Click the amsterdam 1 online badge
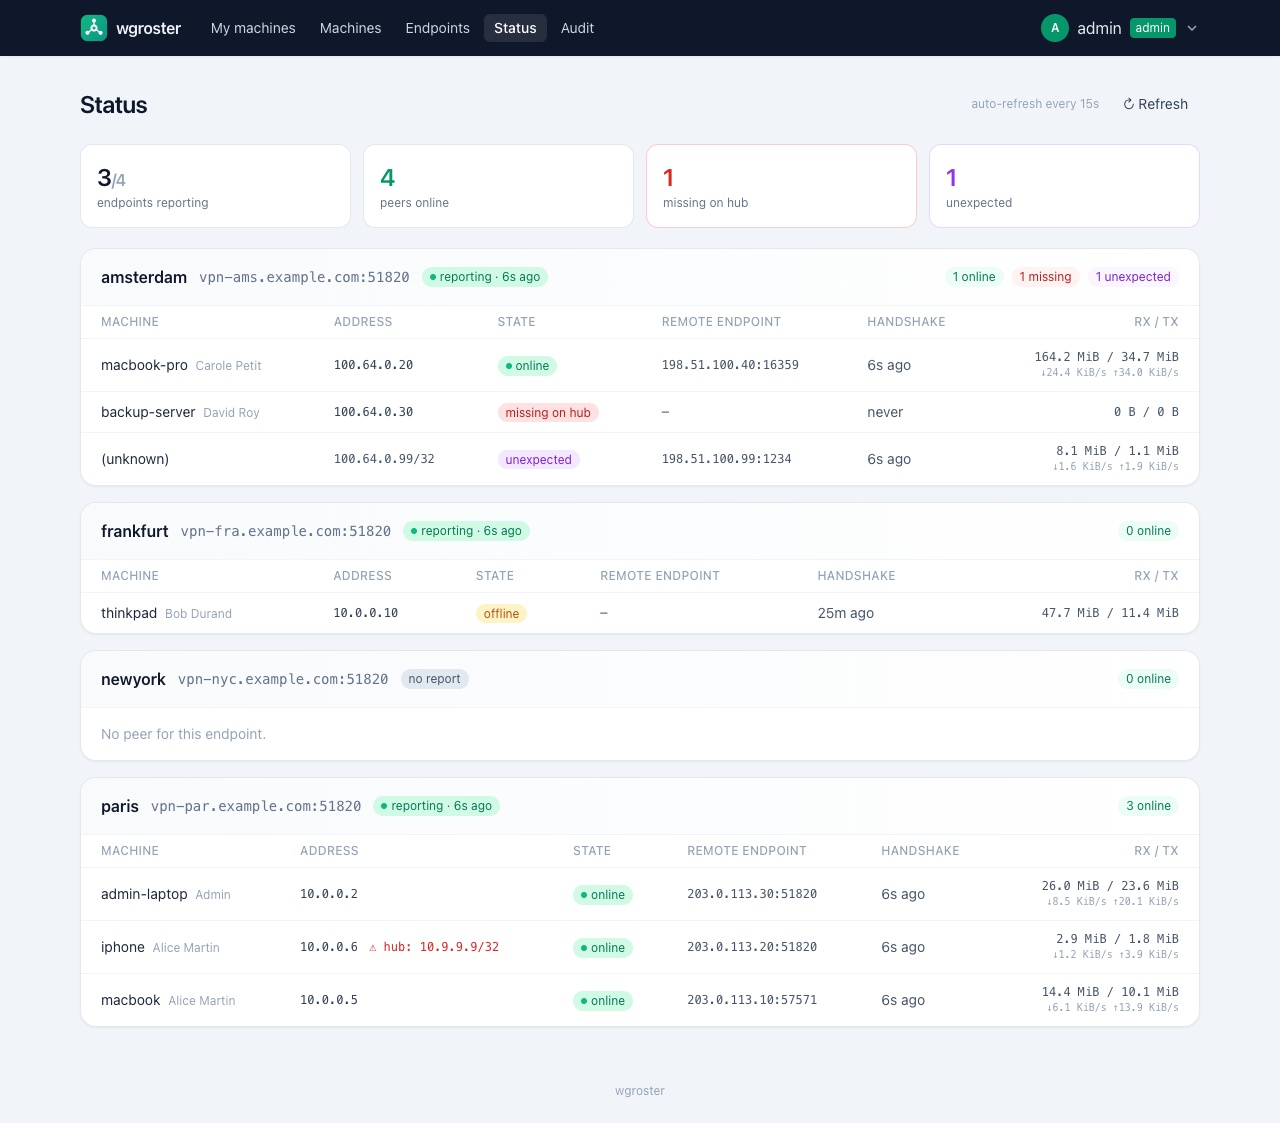 974,277
